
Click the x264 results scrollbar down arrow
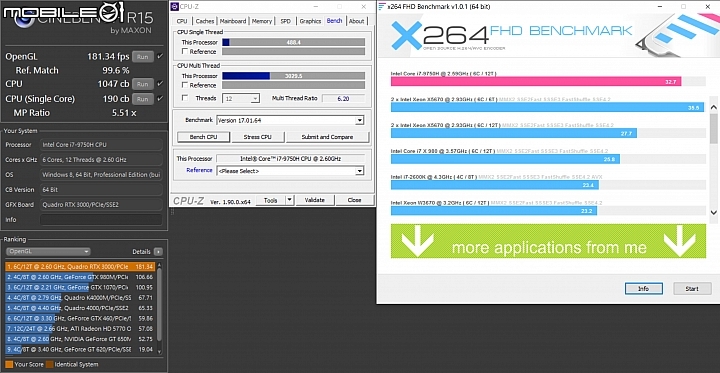tap(713, 212)
